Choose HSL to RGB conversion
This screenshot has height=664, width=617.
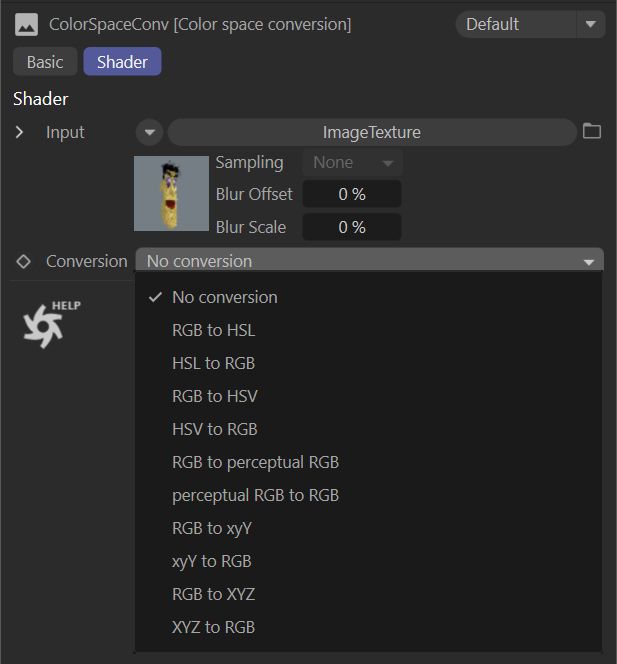(213, 363)
